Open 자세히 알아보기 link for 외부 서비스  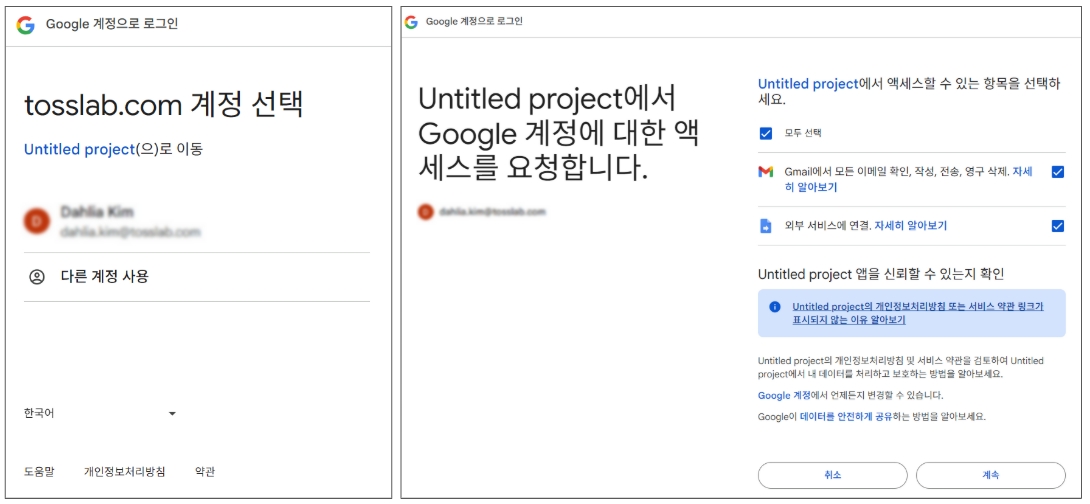[x=910, y=226]
